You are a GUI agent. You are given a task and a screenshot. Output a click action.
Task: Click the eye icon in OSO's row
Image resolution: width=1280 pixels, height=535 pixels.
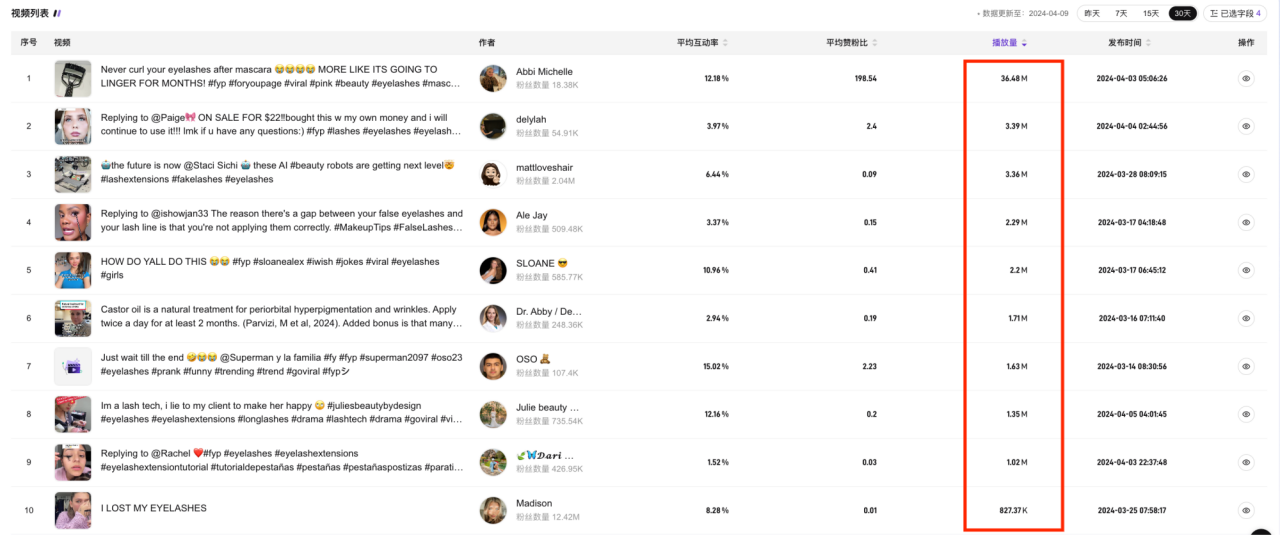coord(1246,366)
